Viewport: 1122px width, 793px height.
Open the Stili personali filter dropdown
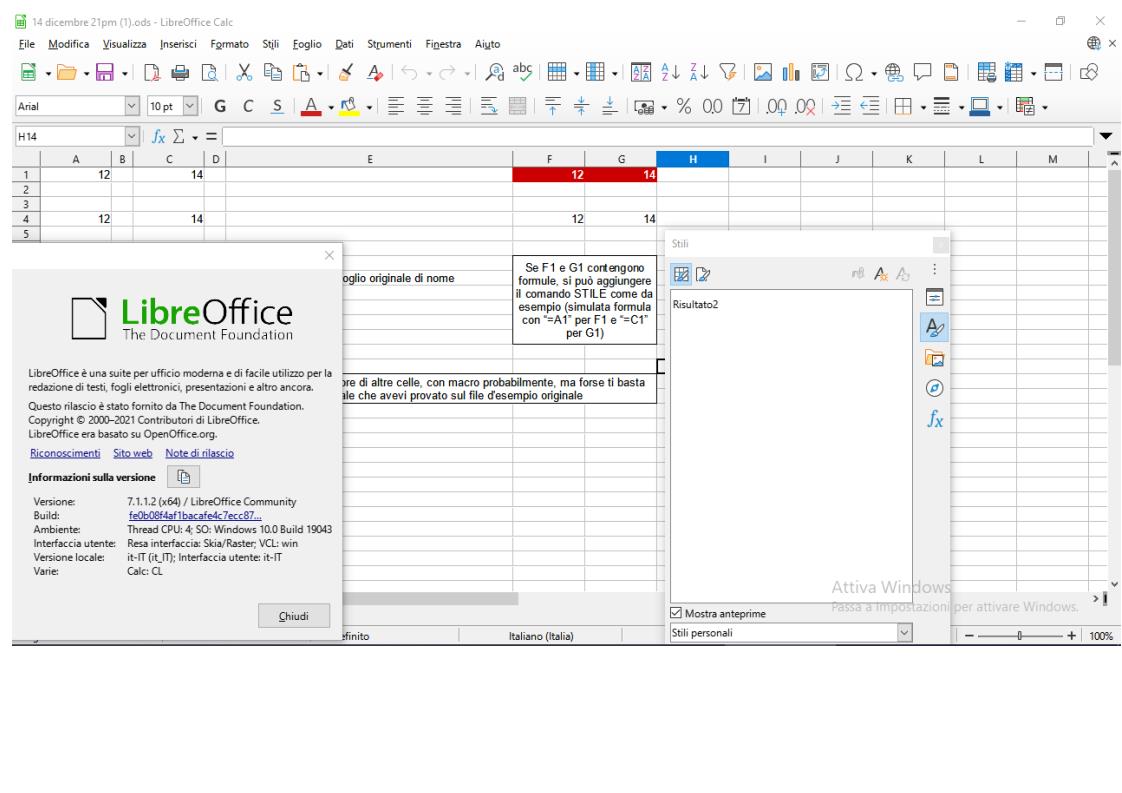(x=906, y=632)
